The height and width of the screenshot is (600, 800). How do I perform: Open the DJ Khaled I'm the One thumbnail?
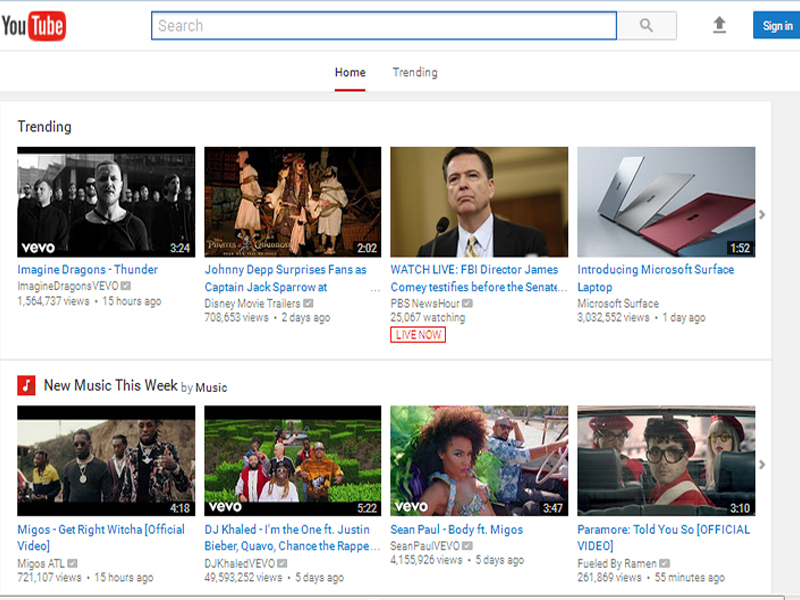(x=292, y=461)
